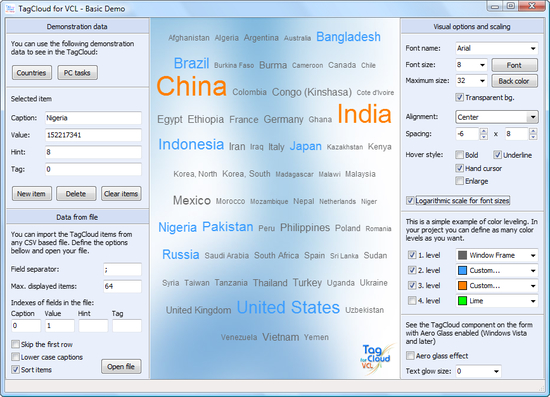The image size is (550, 397).
Task: Click the green Lime color swatch
Action: click(463, 301)
